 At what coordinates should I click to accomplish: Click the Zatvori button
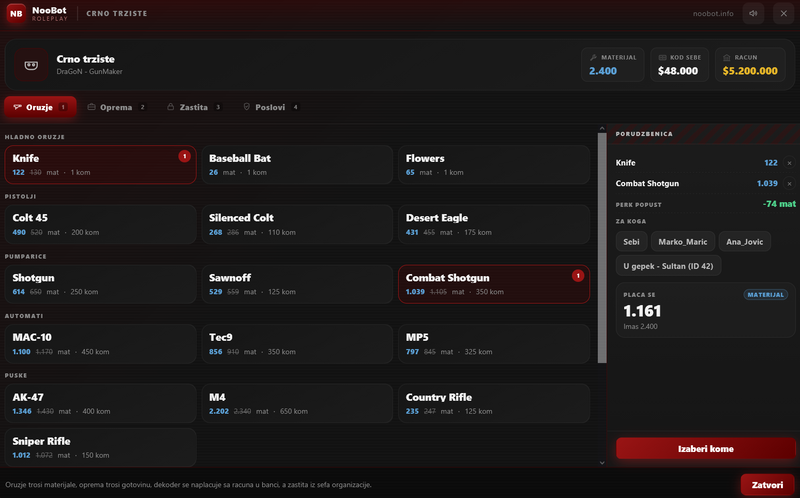[767, 485]
